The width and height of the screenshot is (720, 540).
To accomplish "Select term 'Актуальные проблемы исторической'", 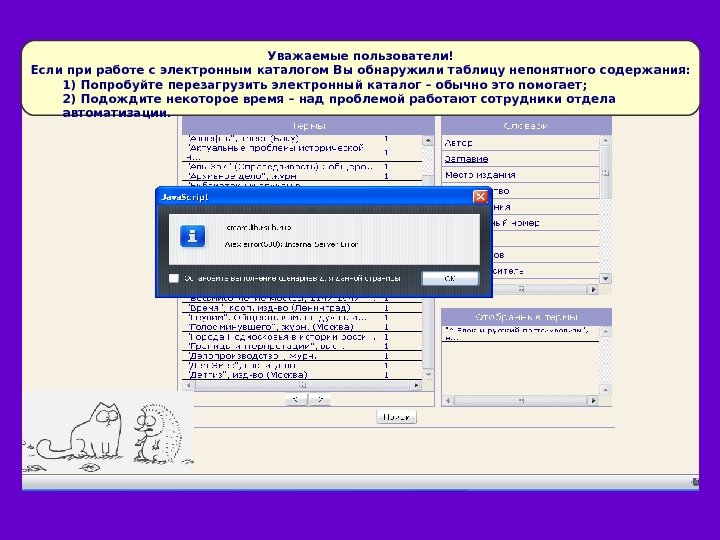I will [x=303, y=152].
